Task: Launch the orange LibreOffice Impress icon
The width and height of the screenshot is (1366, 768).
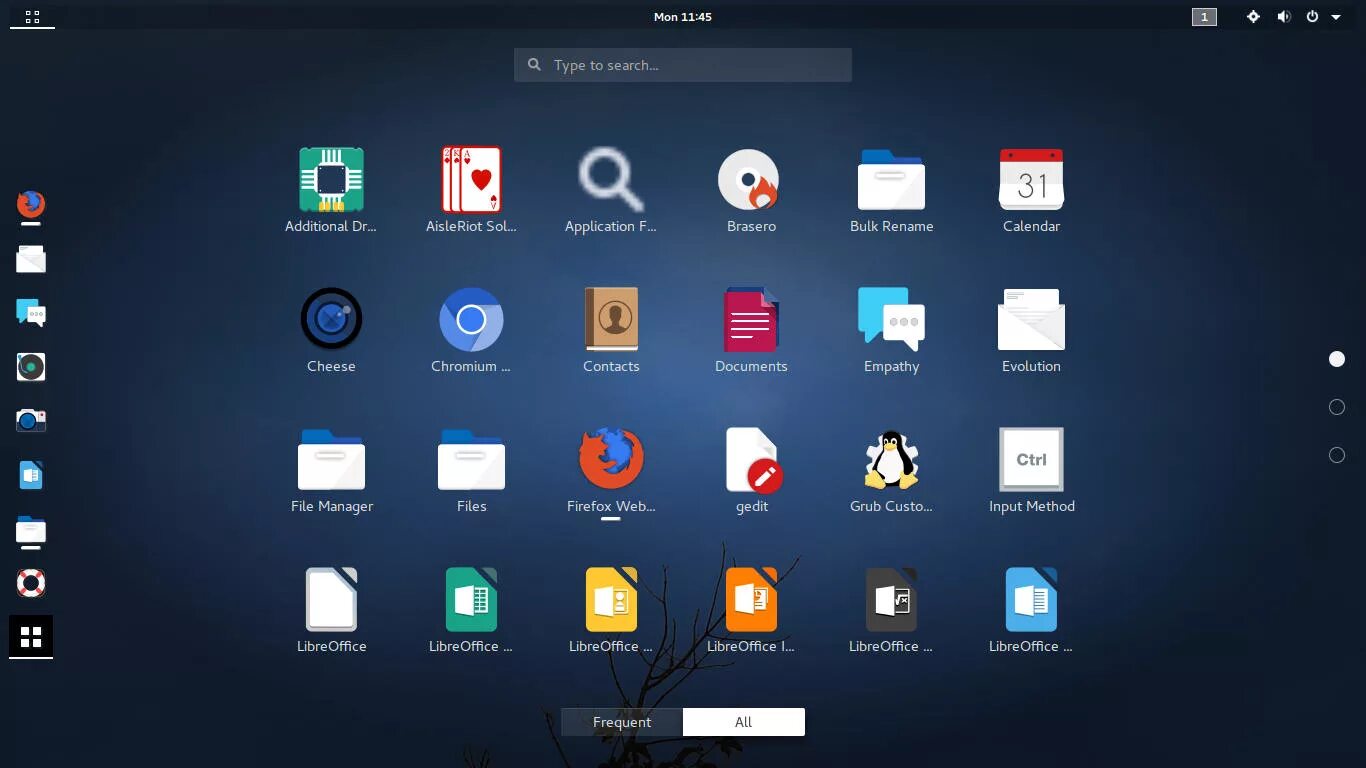Action: coord(751,600)
